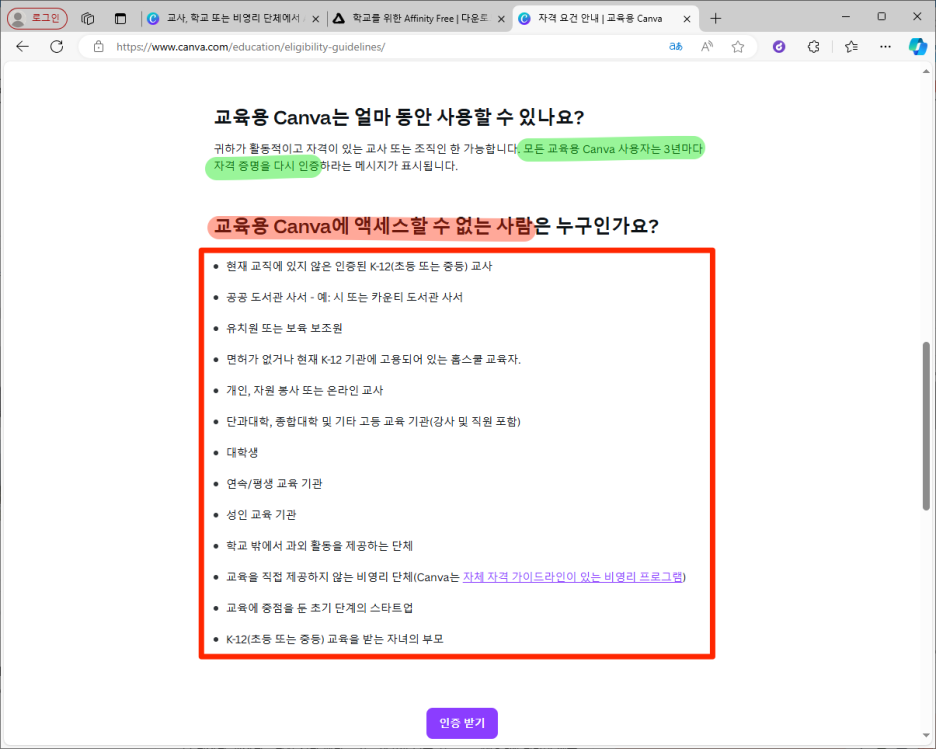Add page to favorites star
The height and width of the screenshot is (749, 936).
tap(738, 47)
